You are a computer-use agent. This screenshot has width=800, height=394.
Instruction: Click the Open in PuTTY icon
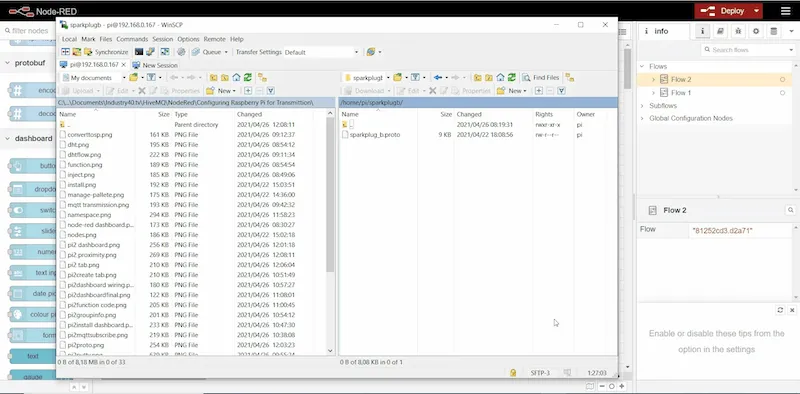[x=150, y=52]
